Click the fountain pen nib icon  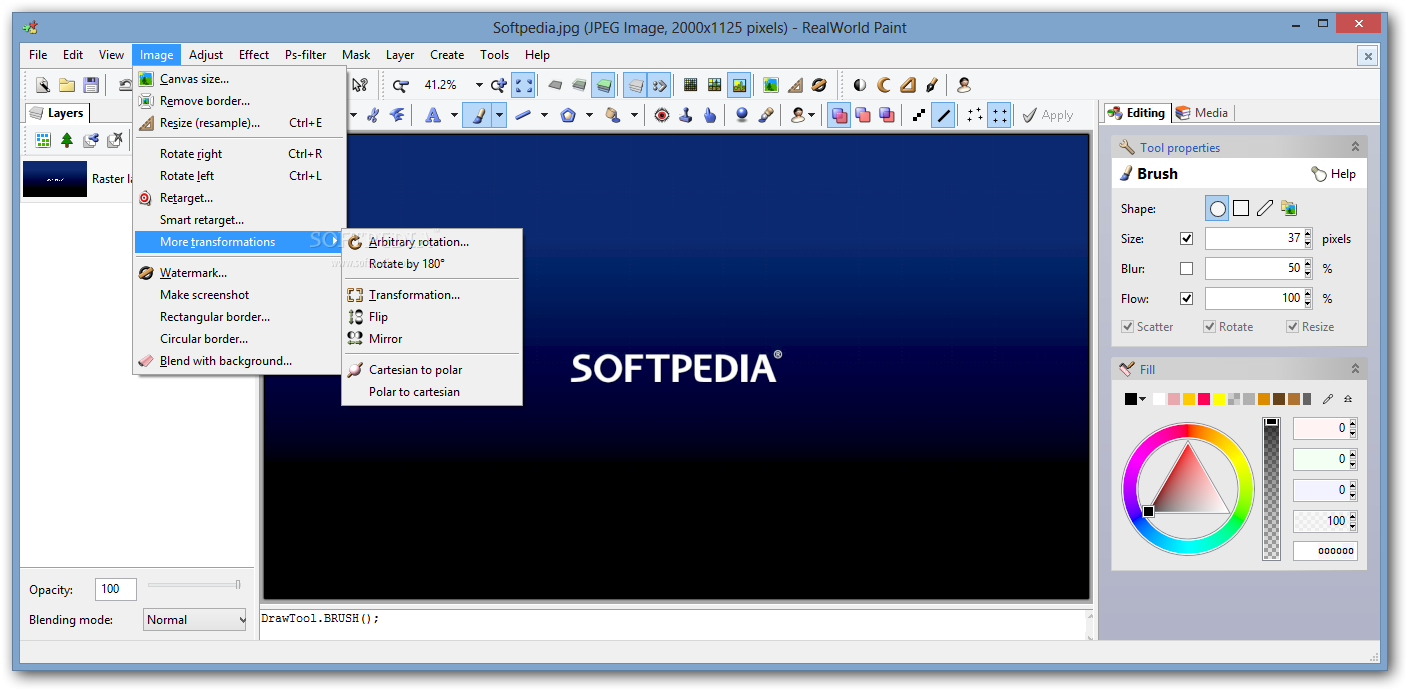(x=932, y=85)
